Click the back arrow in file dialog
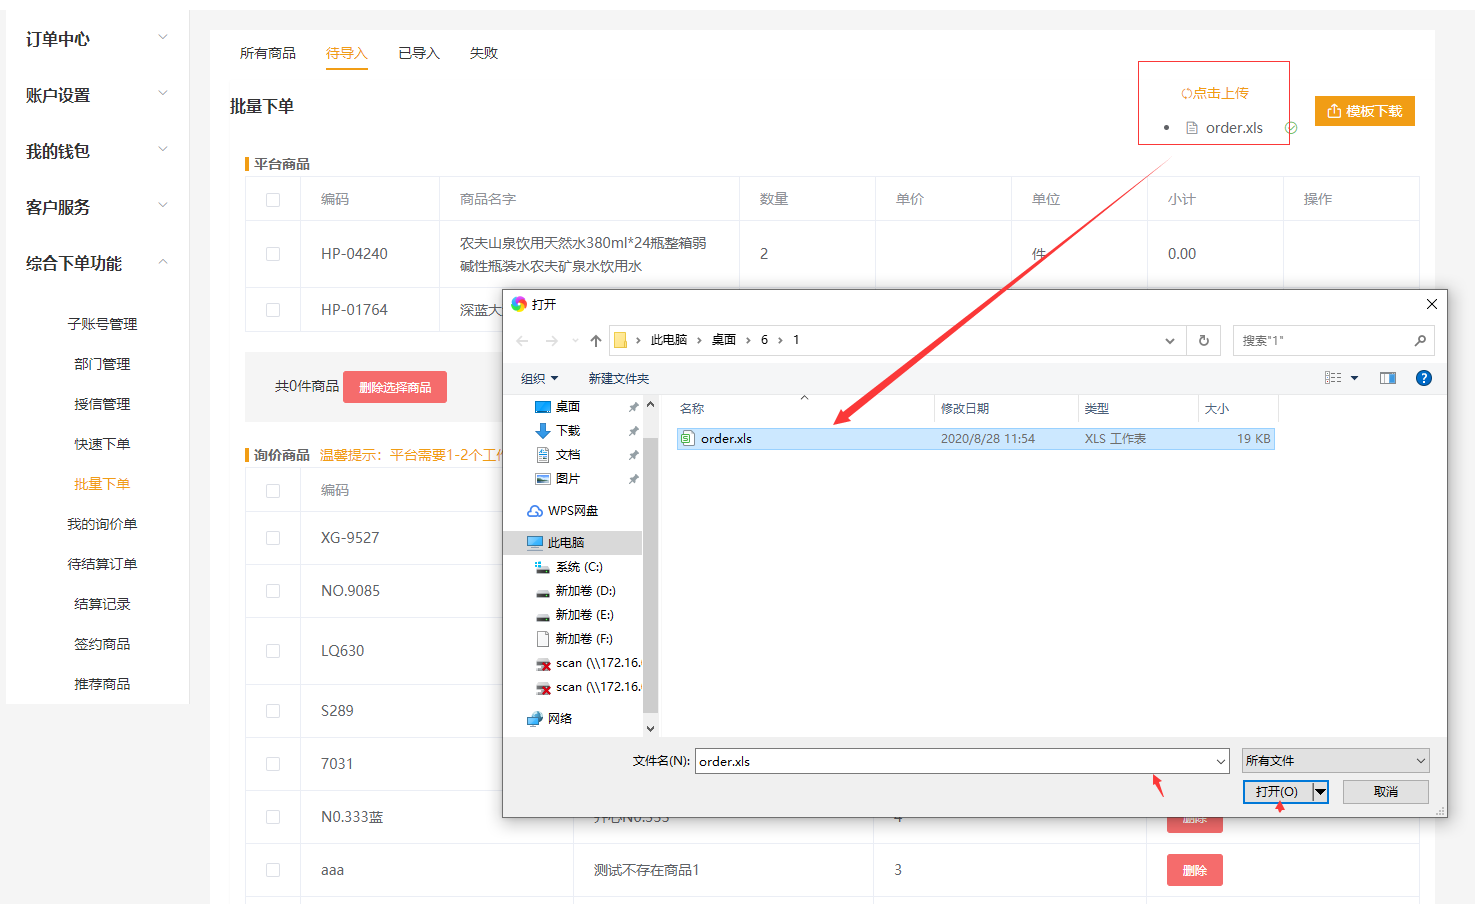This screenshot has width=1475, height=904. point(522,341)
